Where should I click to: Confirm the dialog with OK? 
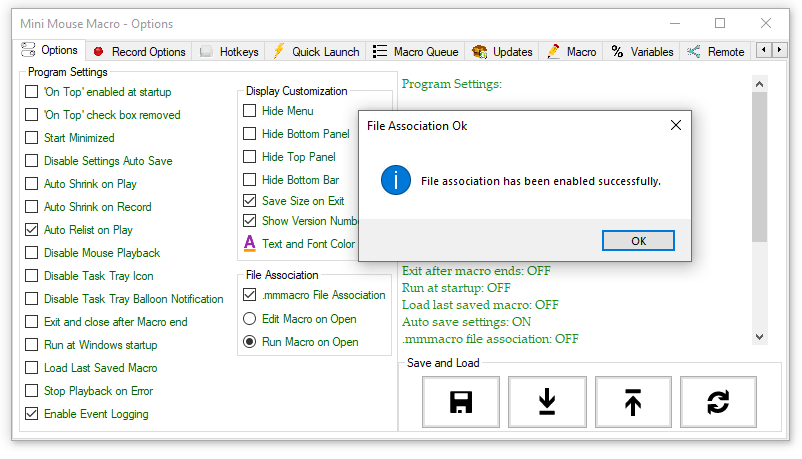click(x=638, y=241)
